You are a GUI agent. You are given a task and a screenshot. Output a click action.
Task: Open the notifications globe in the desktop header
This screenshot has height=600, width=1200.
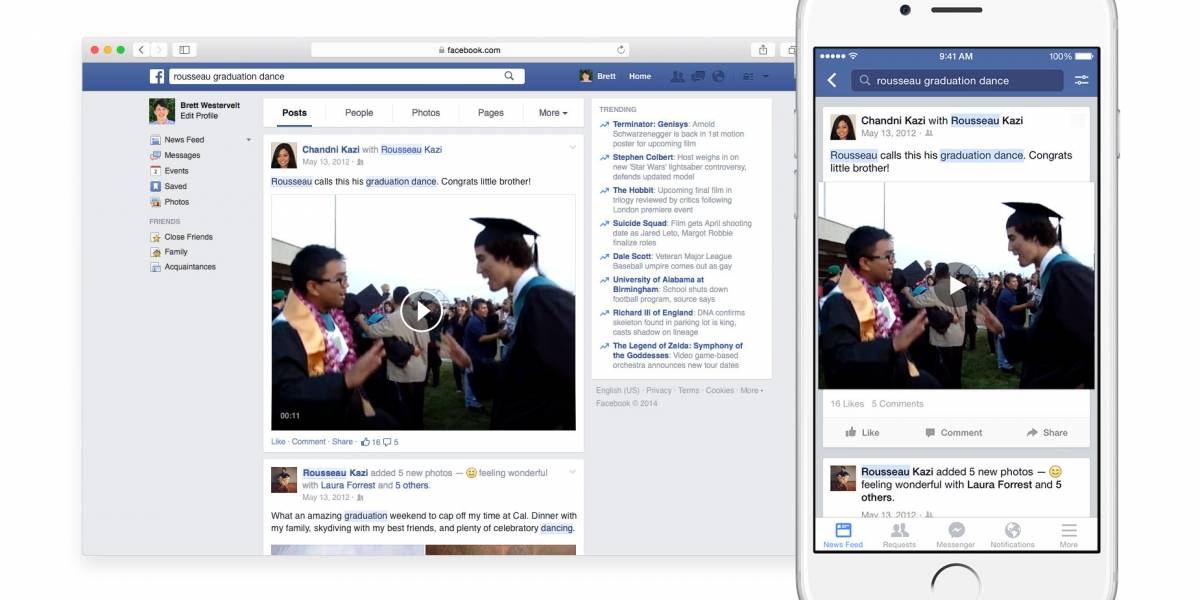(717, 76)
